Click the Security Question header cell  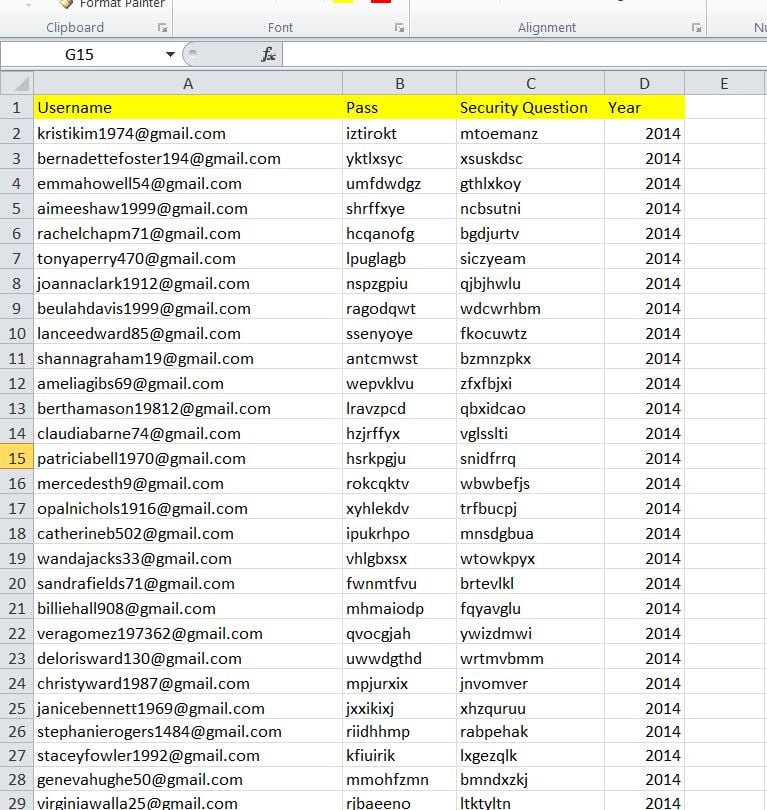pos(530,107)
